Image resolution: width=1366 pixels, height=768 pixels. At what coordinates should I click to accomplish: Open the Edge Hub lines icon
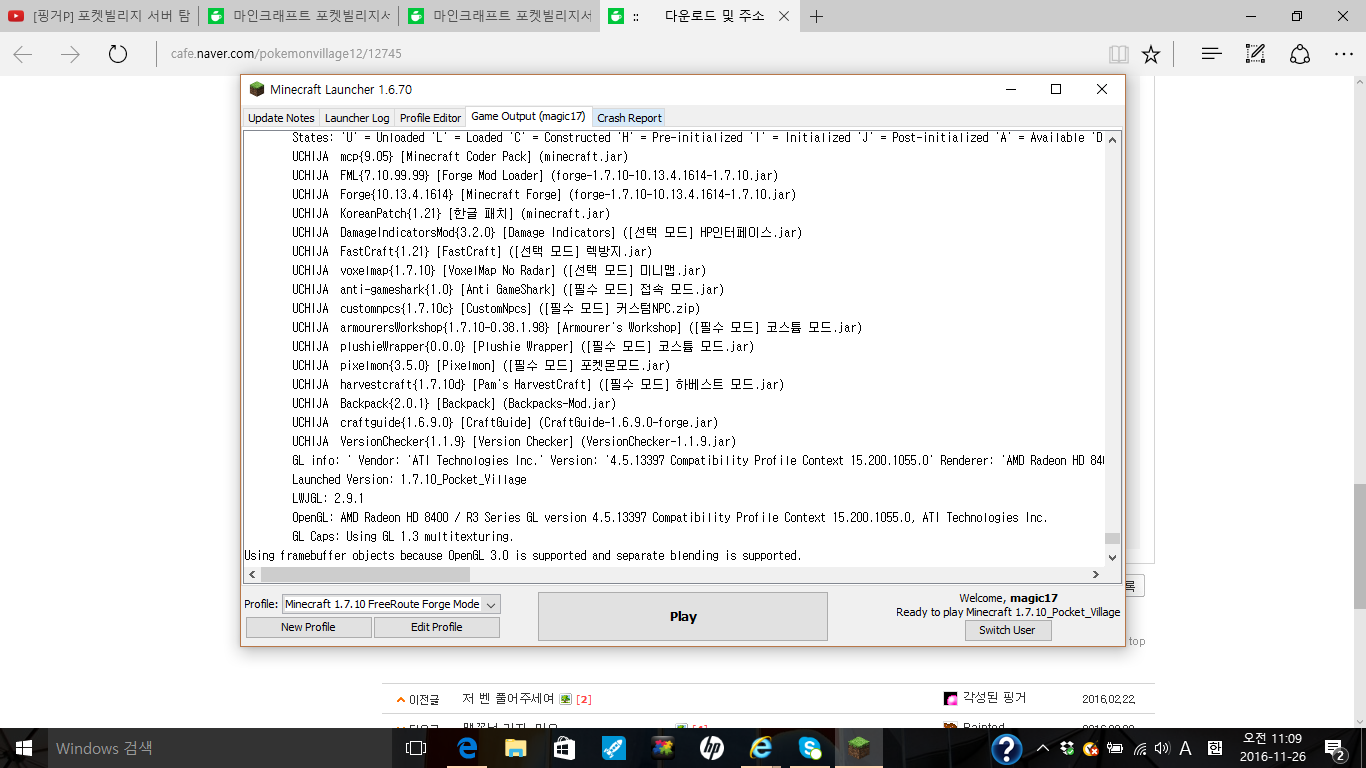coord(1212,54)
